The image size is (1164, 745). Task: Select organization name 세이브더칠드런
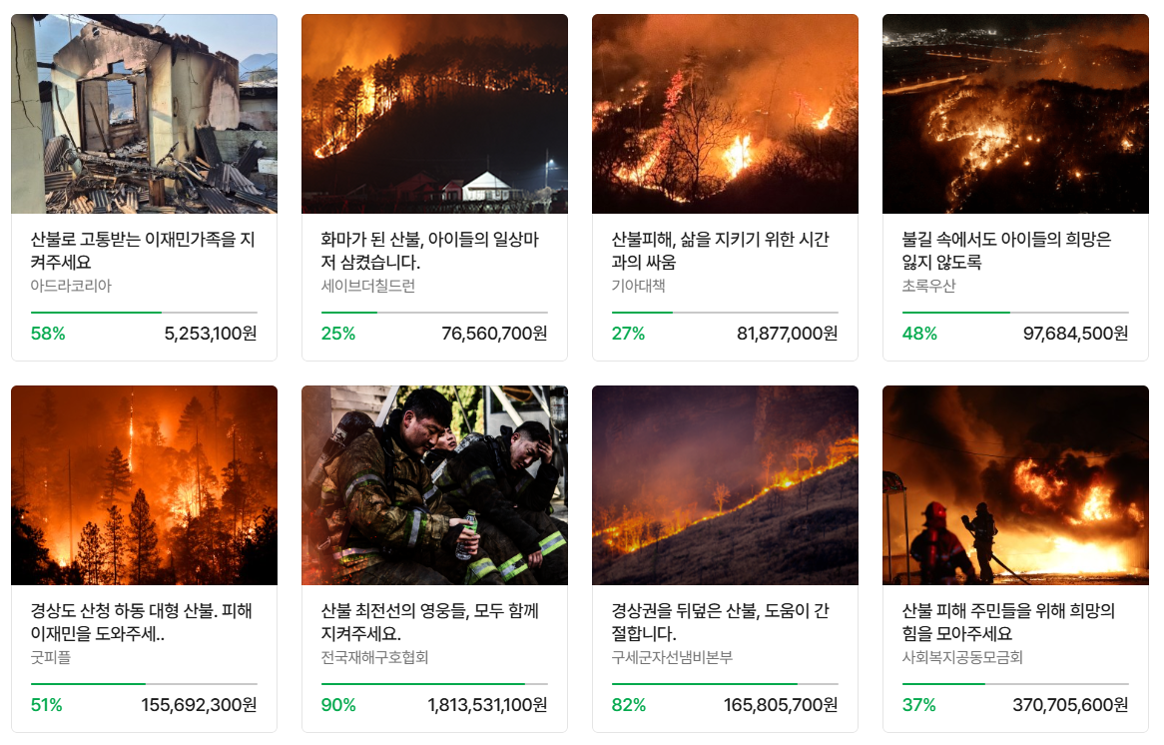point(368,286)
